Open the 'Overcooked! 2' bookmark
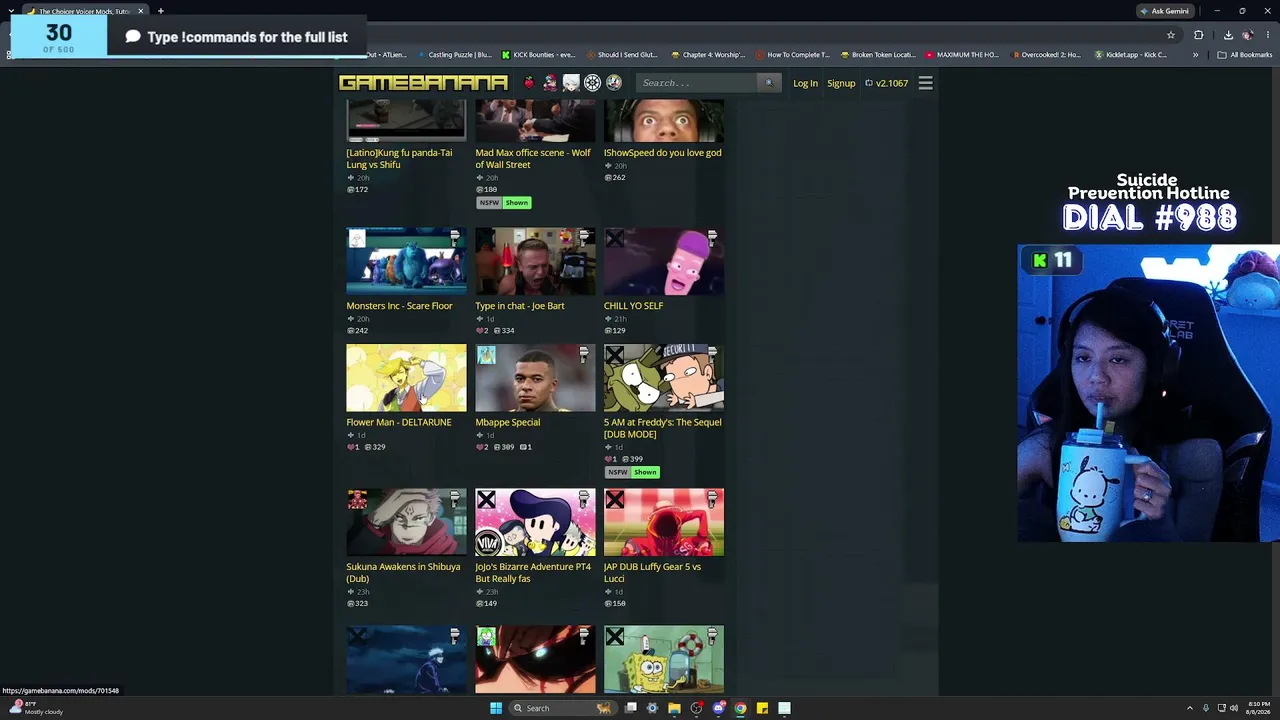The height and width of the screenshot is (720, 1280). click(x=1046, y=55)
